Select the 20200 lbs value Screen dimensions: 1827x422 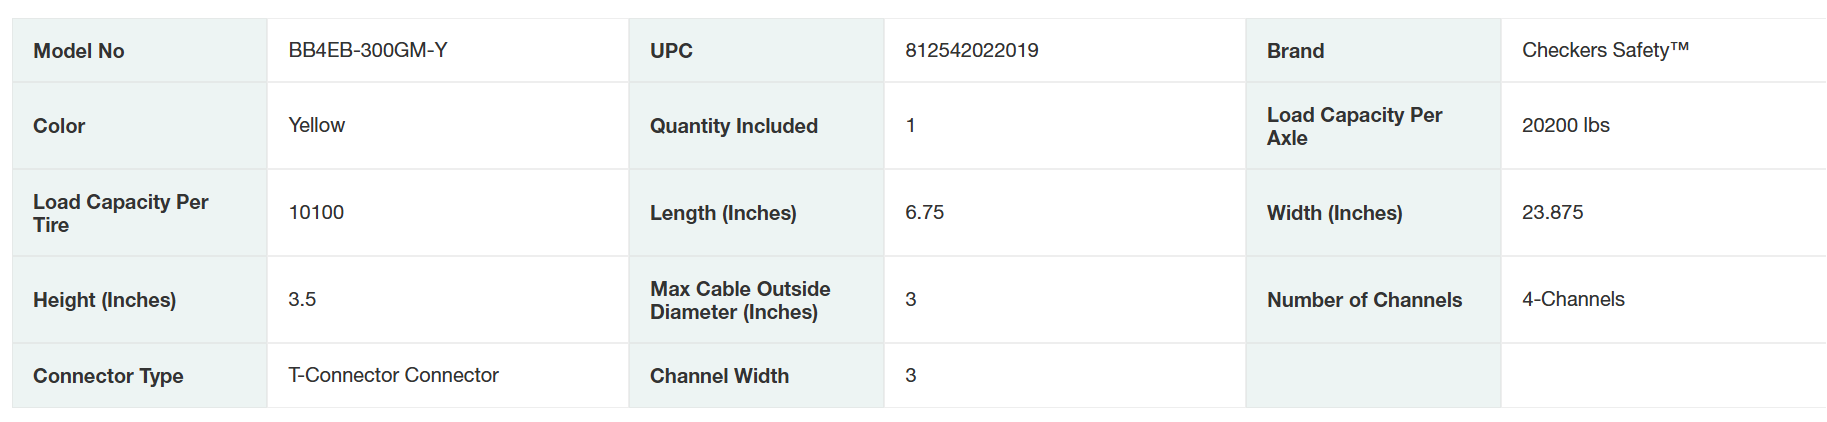1566,125
